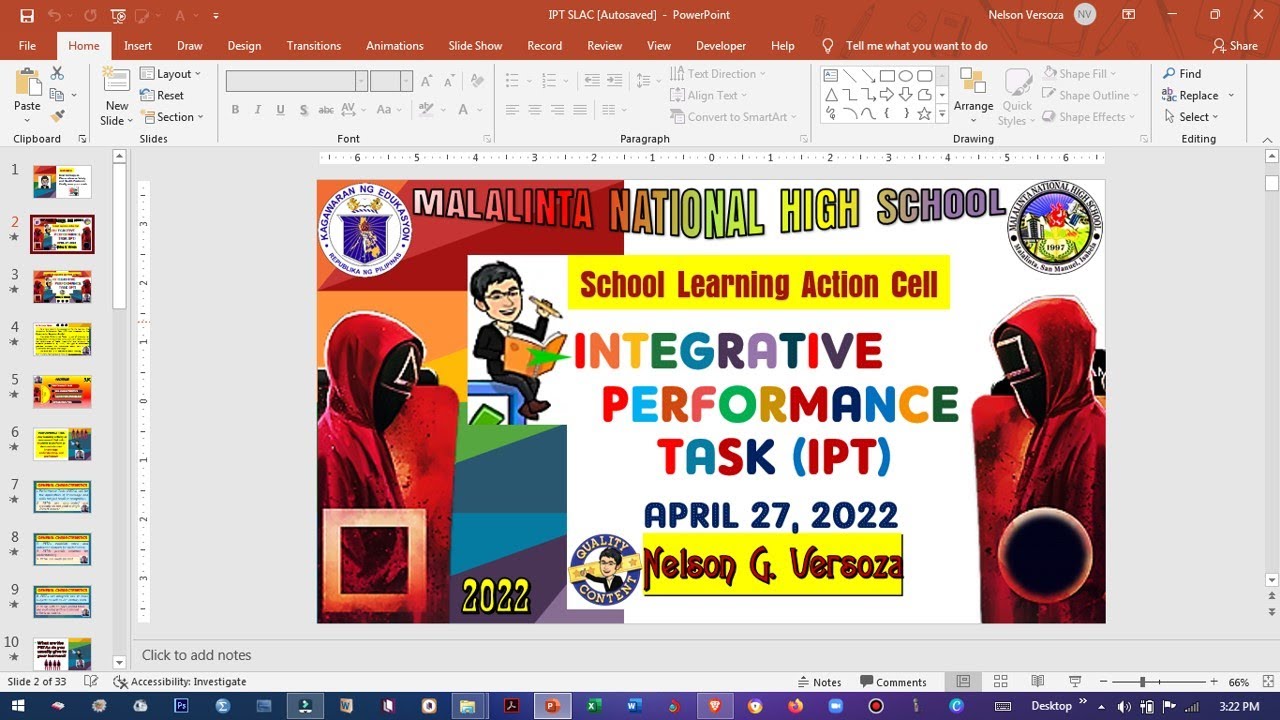Open Customize Quick Access Toolbar dropdown
Screen dimensions: 1280x720
pos(216,15)
